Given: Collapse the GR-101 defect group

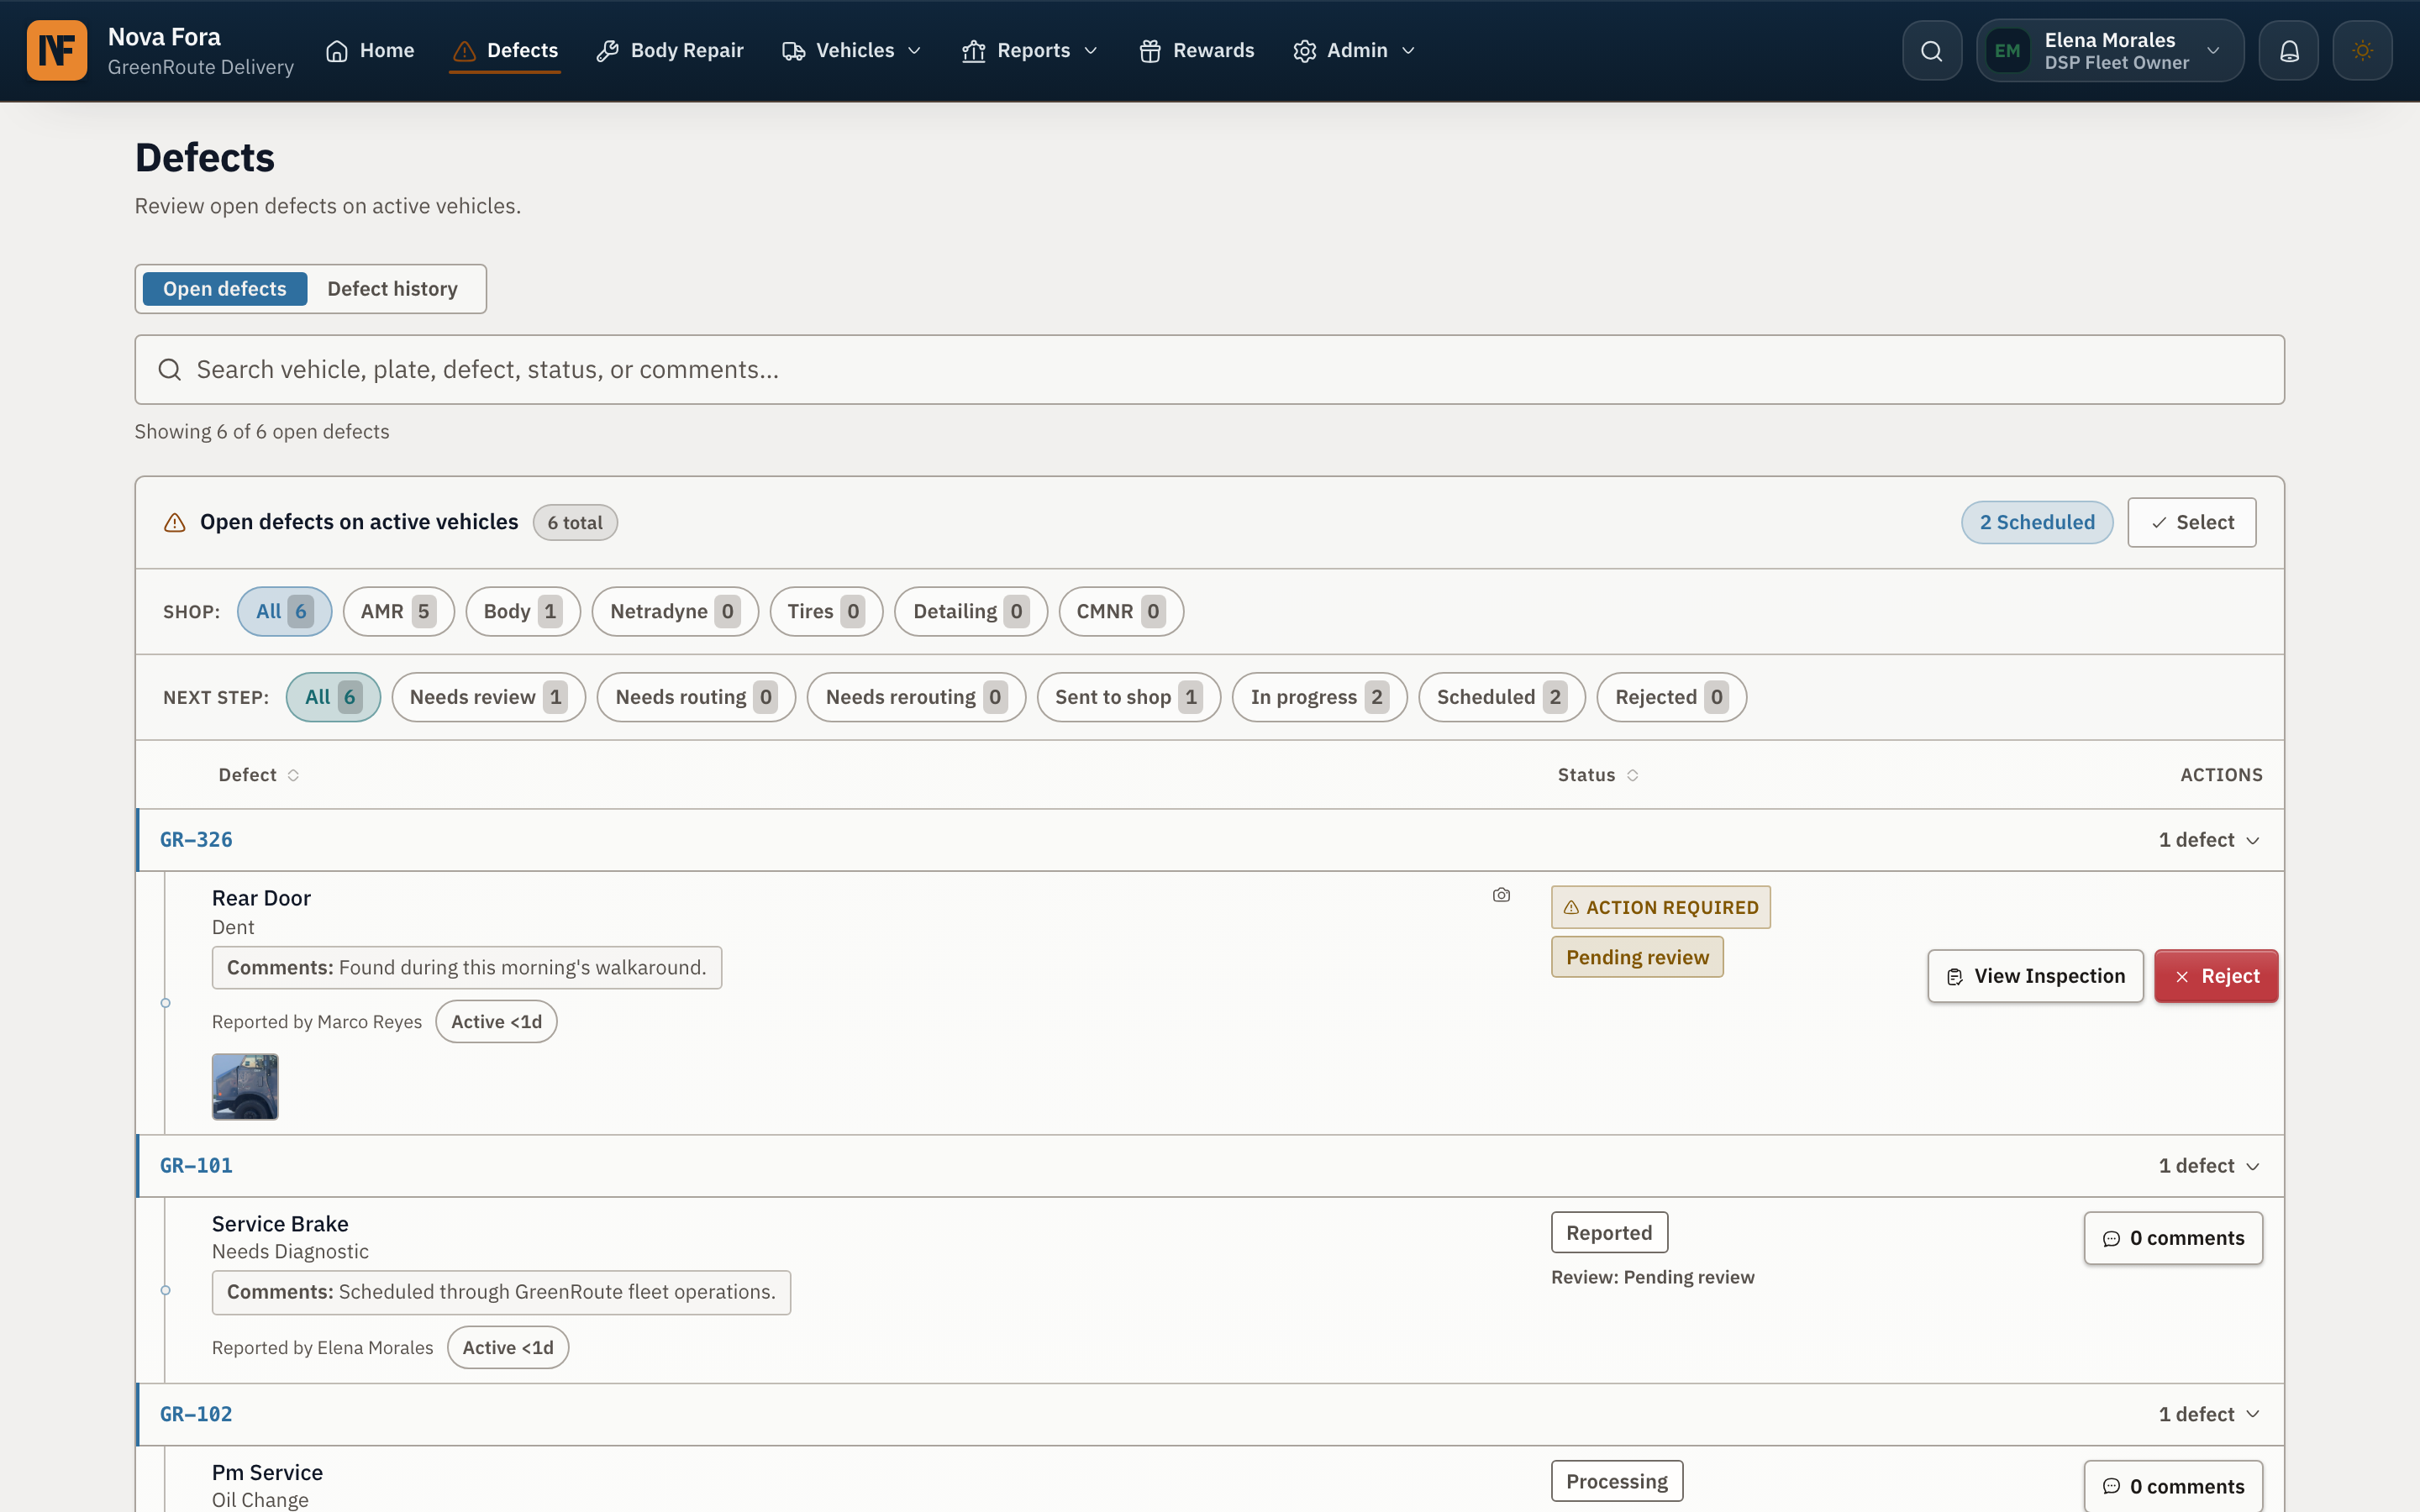Looking at the screenshot, I should 2209,1166.
